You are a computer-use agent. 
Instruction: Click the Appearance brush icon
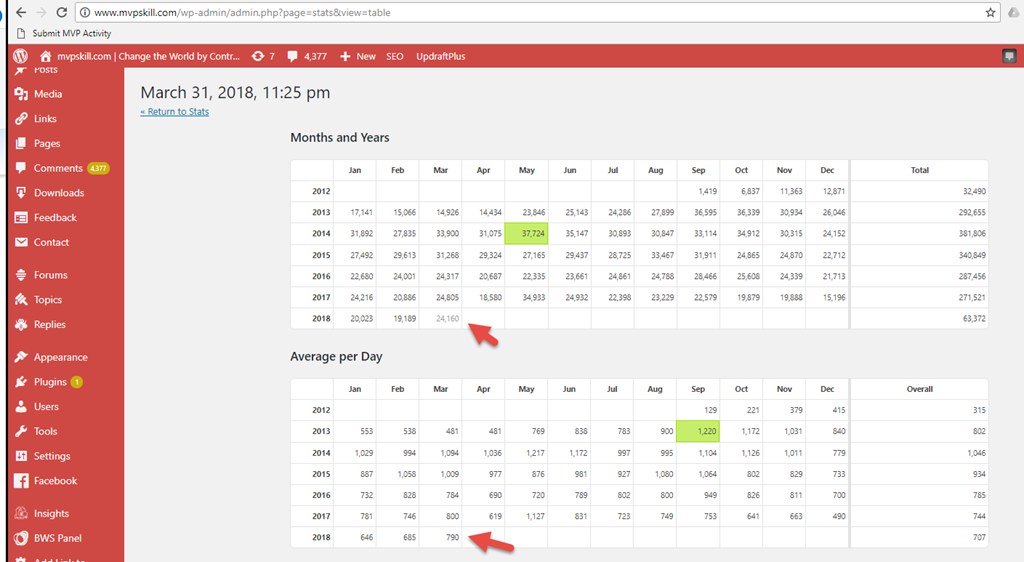(x=21, y=357)
